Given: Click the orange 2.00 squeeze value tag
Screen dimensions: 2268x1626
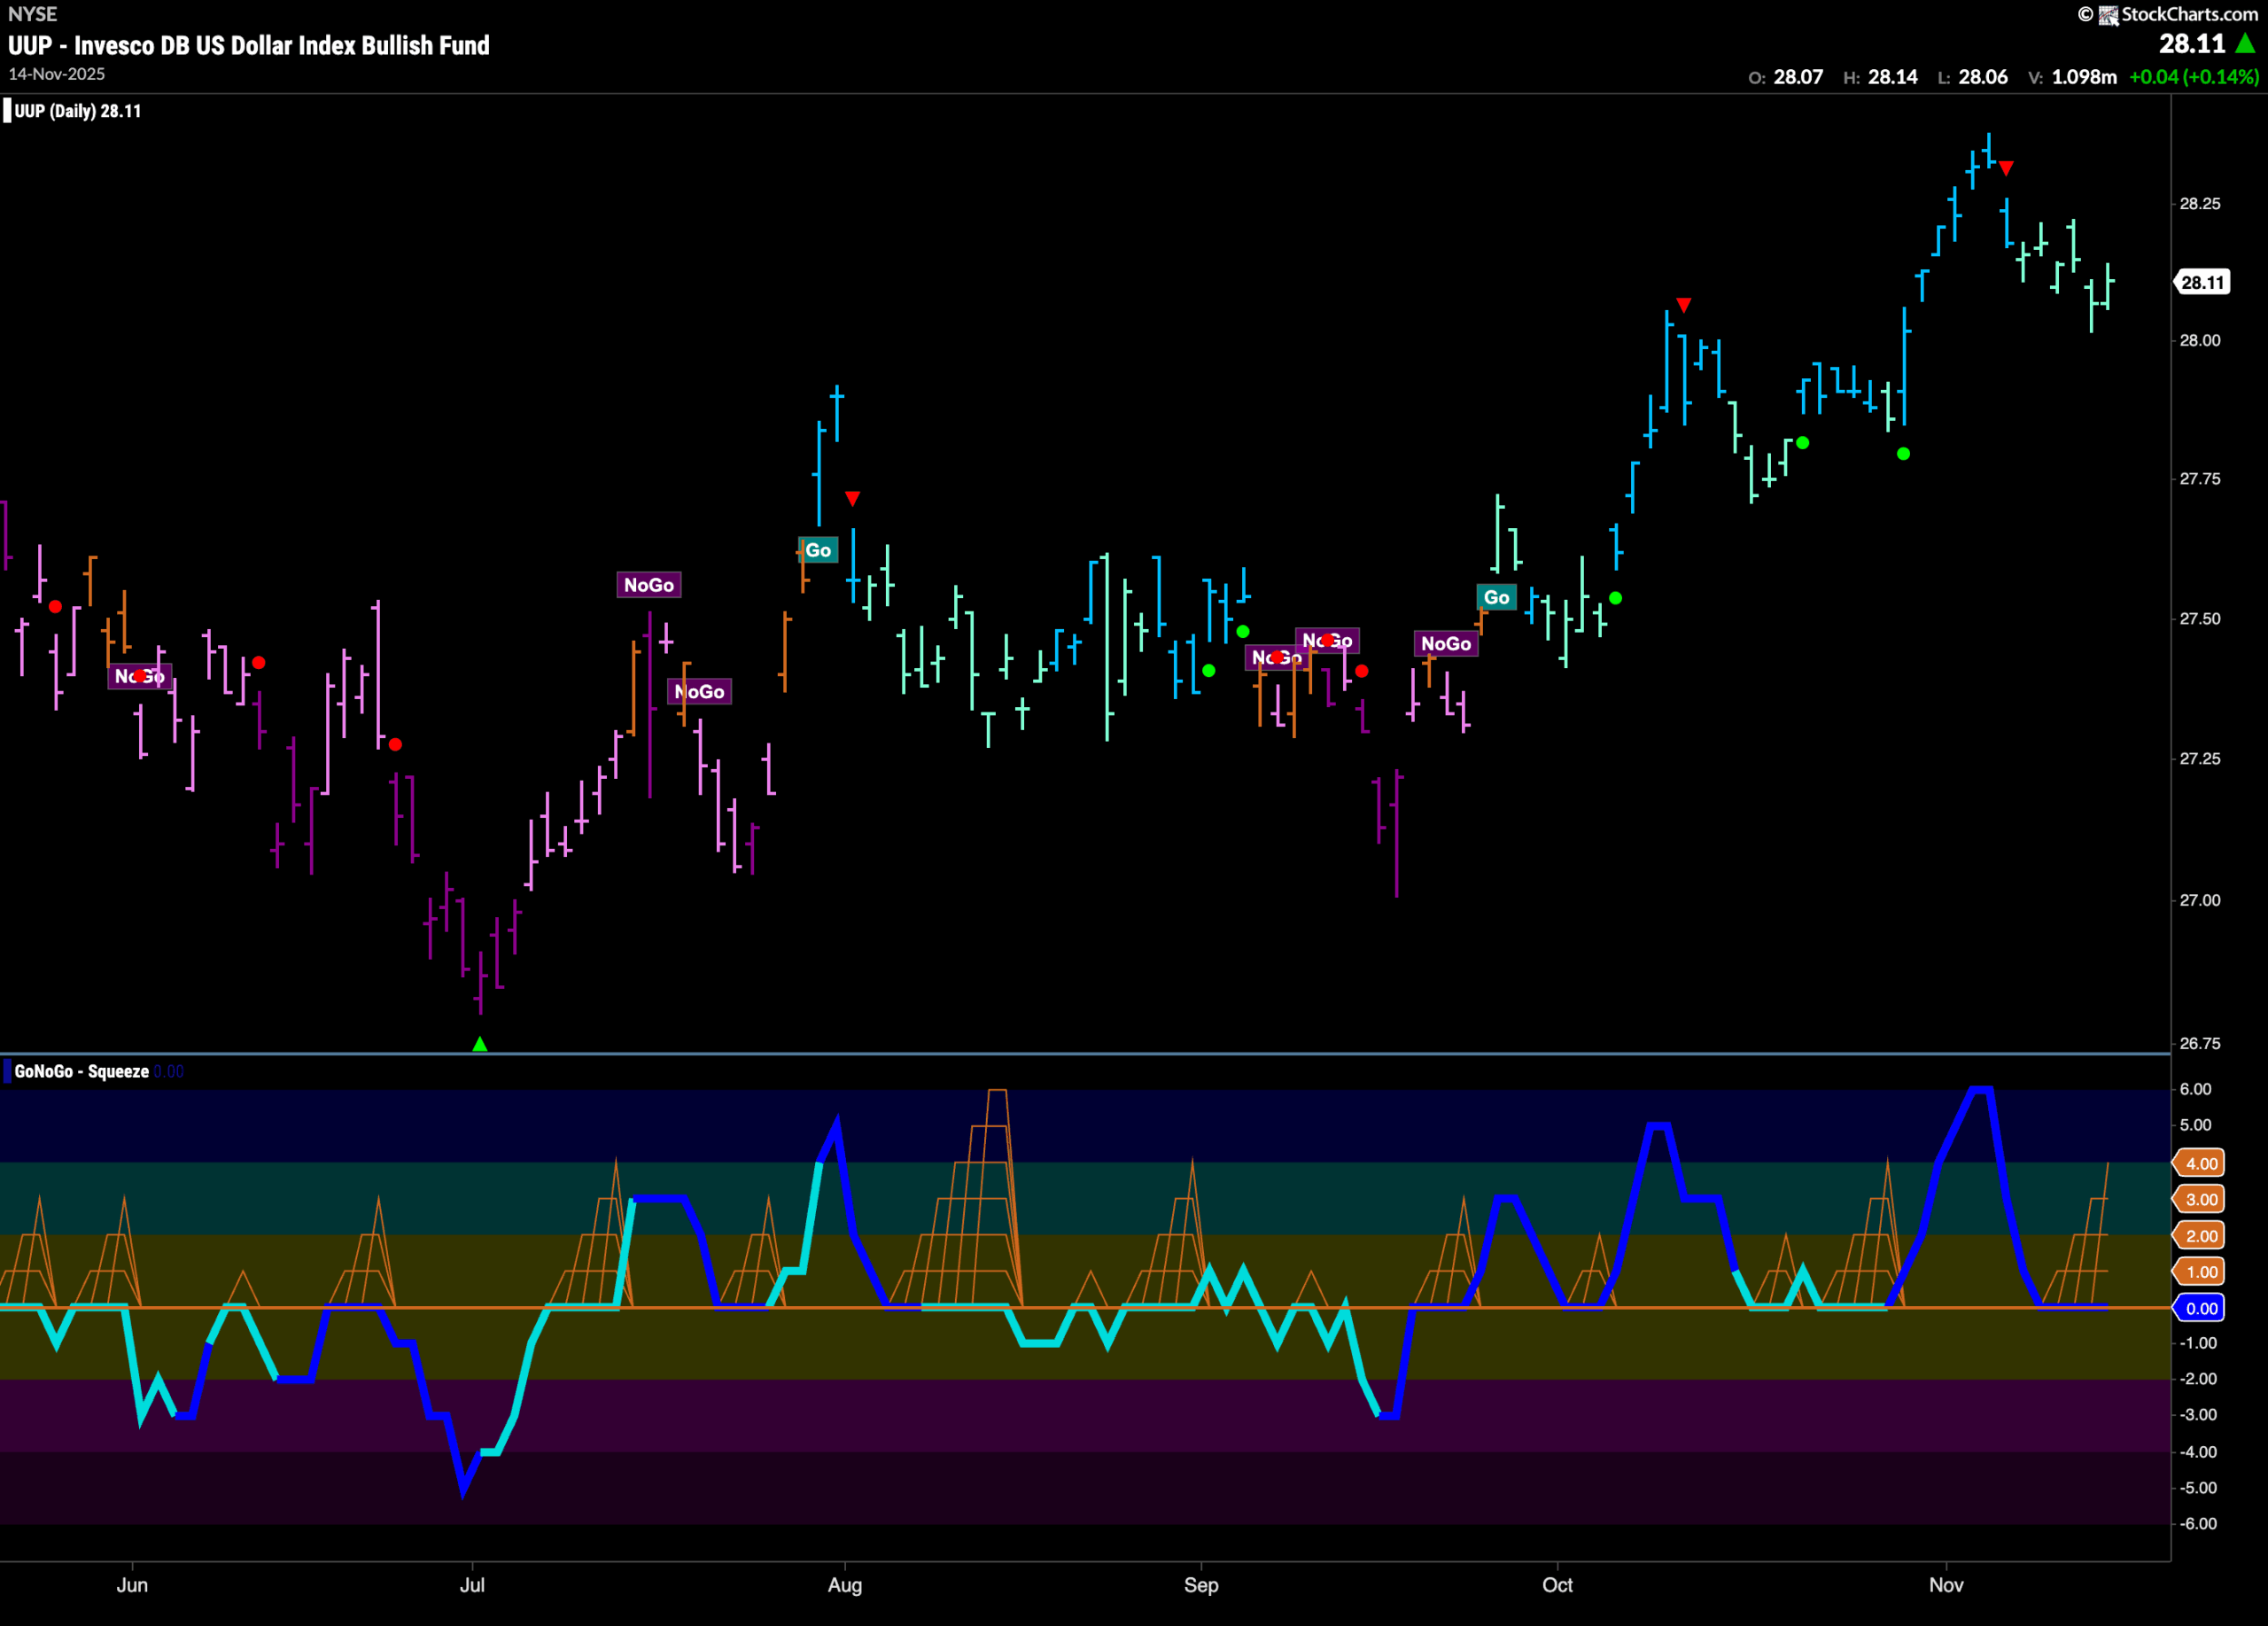Looking at the screenshot, I should (2200, 1237).
